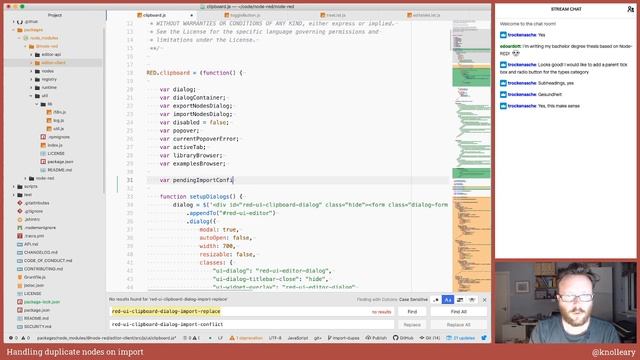The width and height of the screenshot is (640, 360).
Task: Click the Find button
Action: 412,311
